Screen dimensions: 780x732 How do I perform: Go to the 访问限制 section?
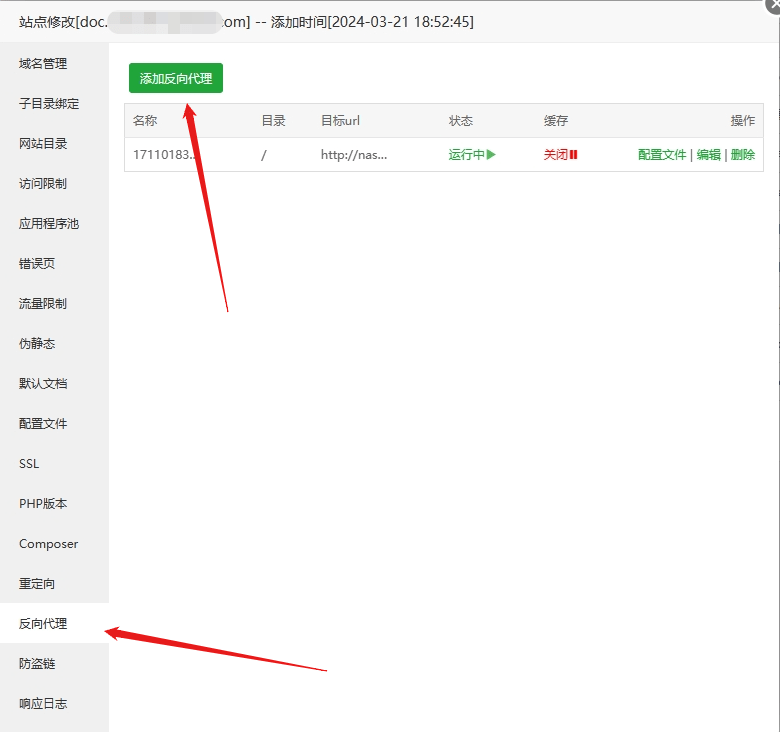(43, 184)
